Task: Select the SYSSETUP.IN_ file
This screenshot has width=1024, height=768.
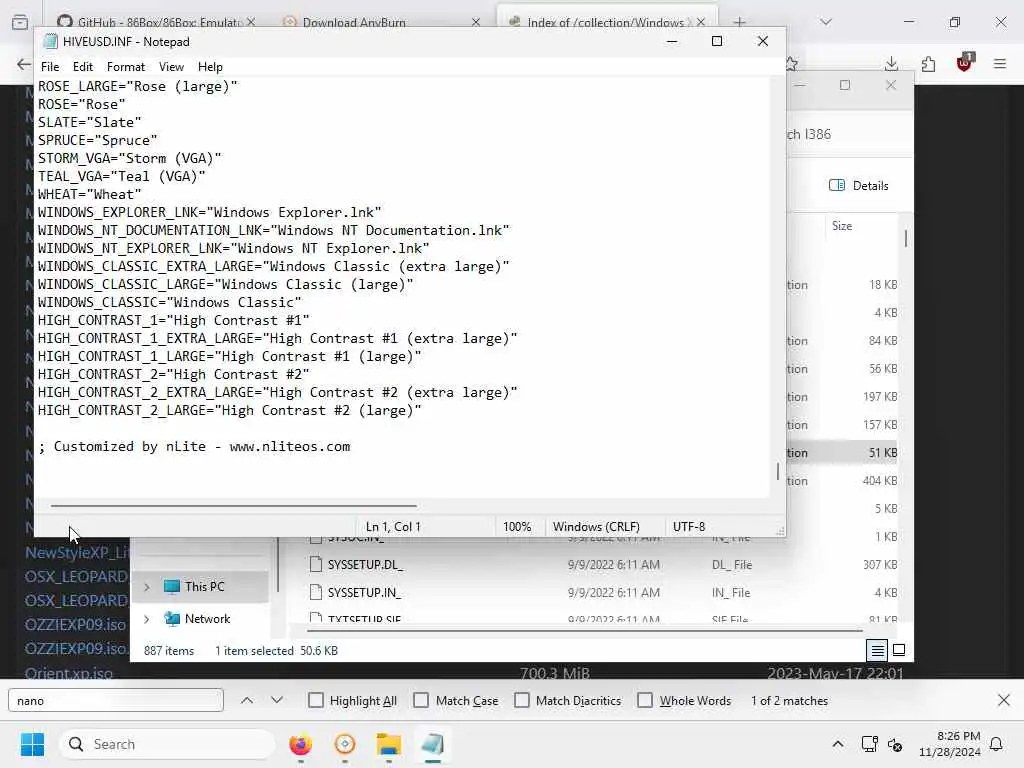Action: [x=364, y=593]
